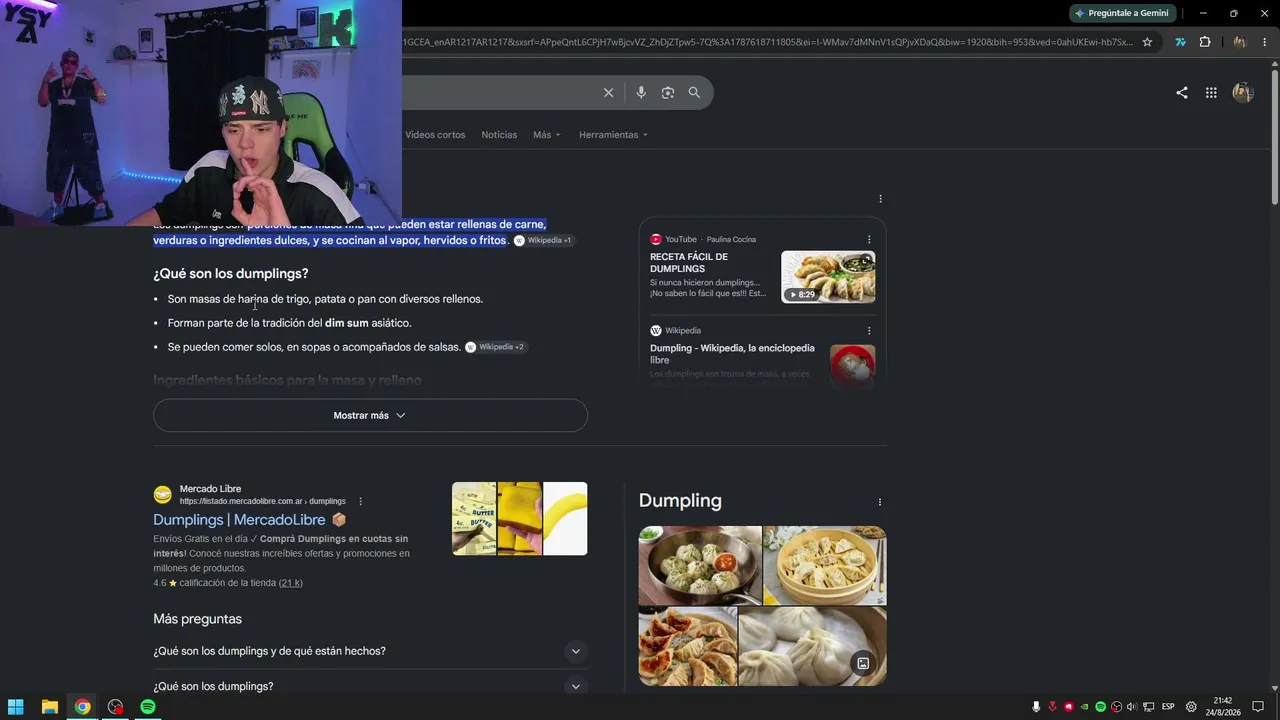Viewport: 1280px width, 720px height.
Task: Expand the last '¿Qué son los dumplings?' question
Action: click(370, 687)
